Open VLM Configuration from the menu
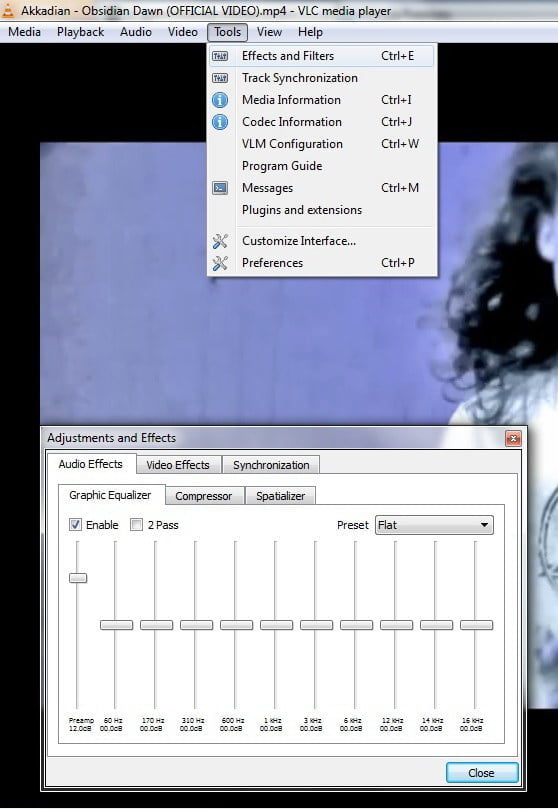 pos(322,144)
